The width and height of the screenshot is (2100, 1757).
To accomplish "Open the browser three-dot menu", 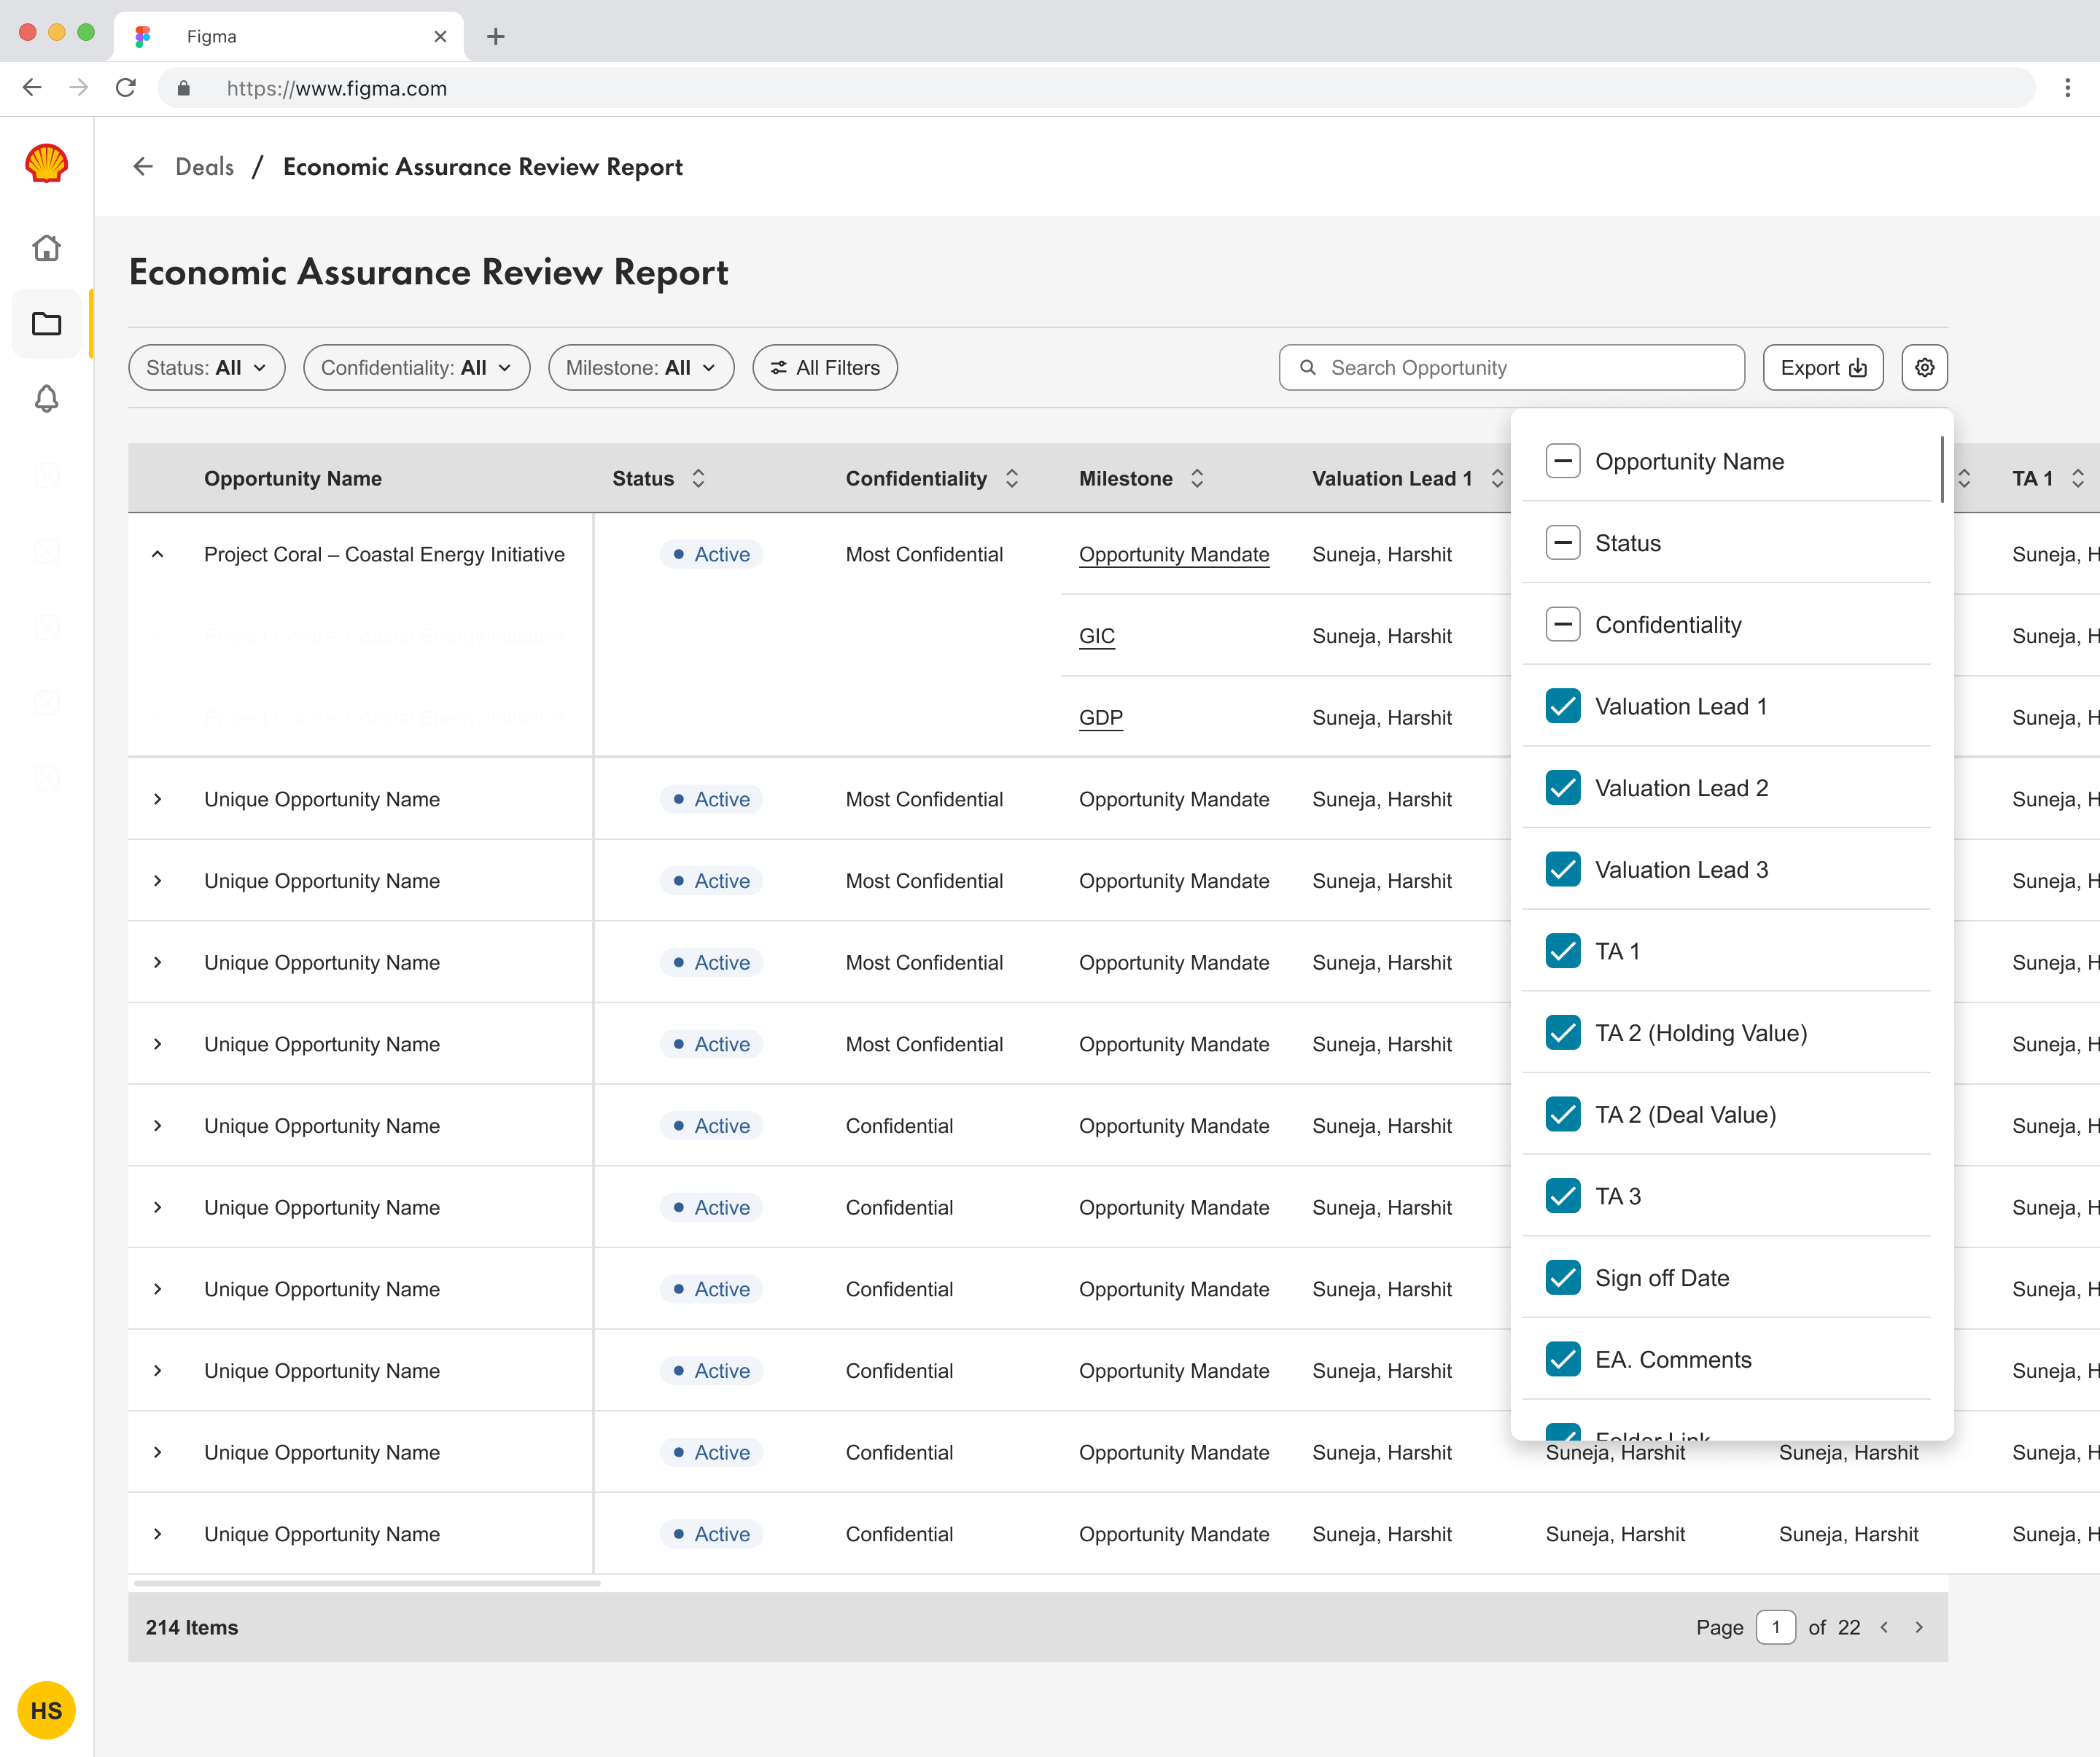I will [2067, 88].
